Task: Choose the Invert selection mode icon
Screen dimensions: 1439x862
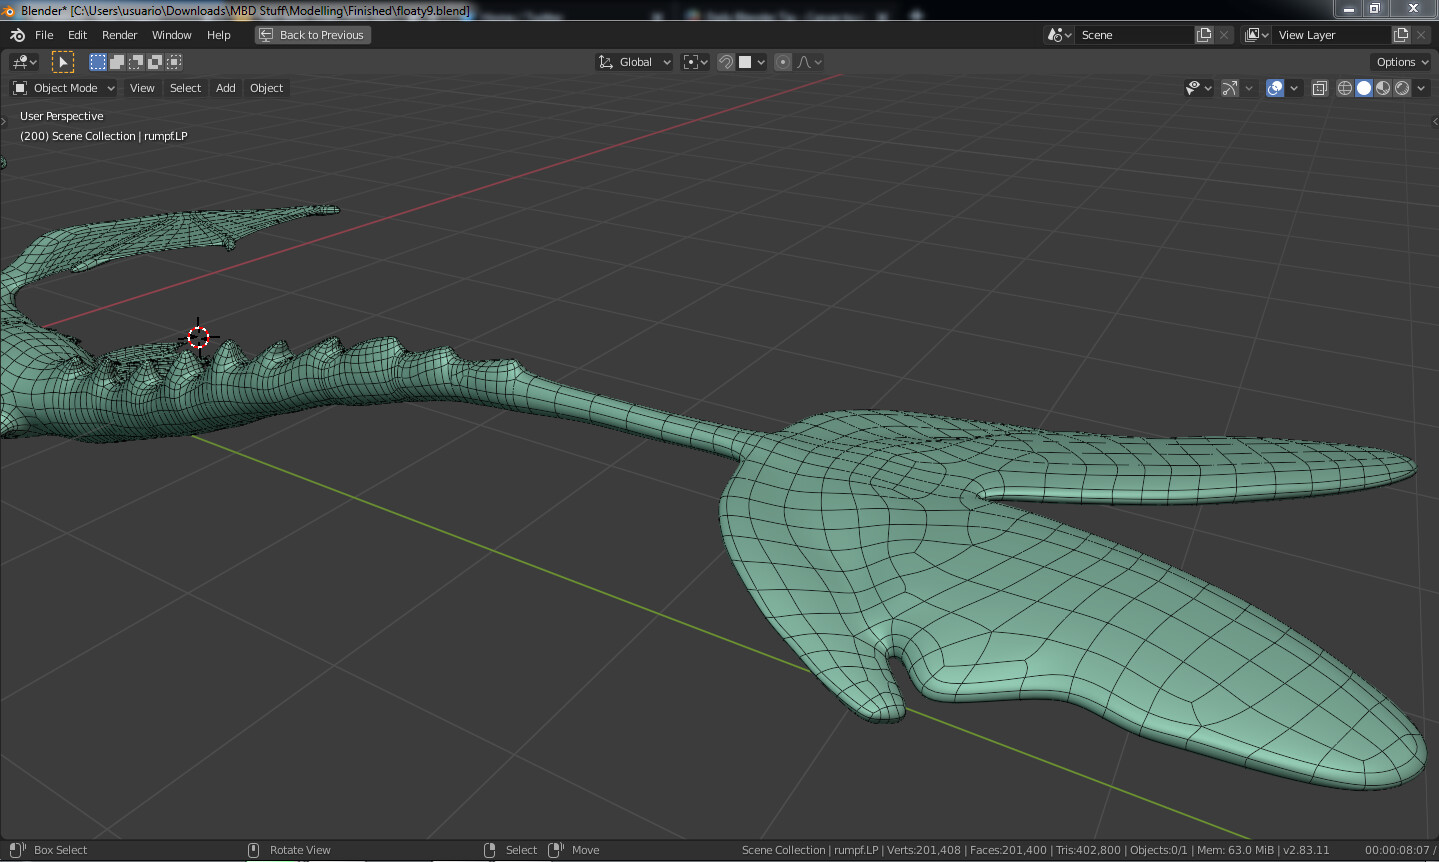Action: 155,62
